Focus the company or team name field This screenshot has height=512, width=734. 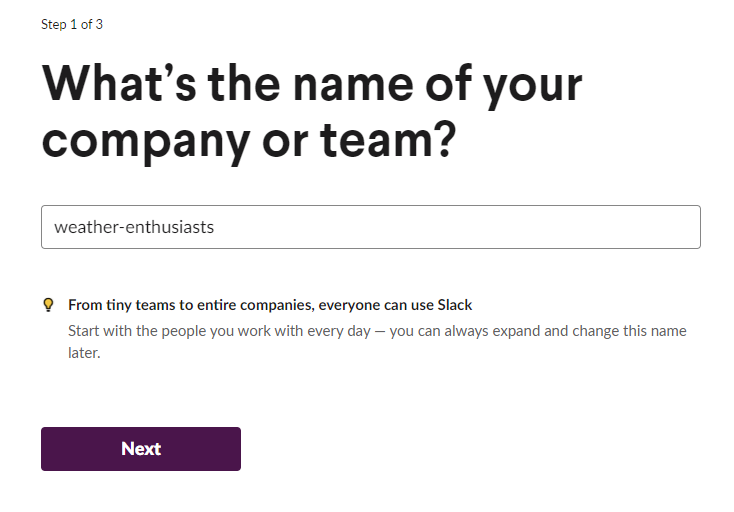pos(371,227)
